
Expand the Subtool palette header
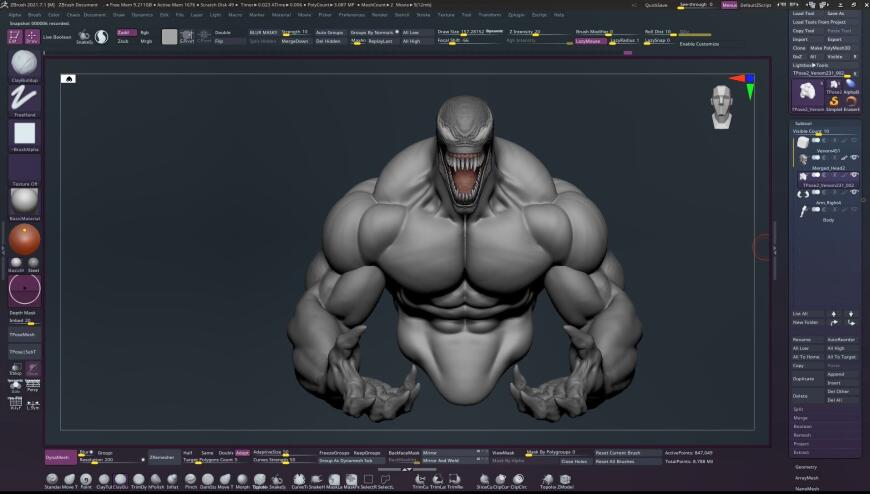(x=803, y=123)
